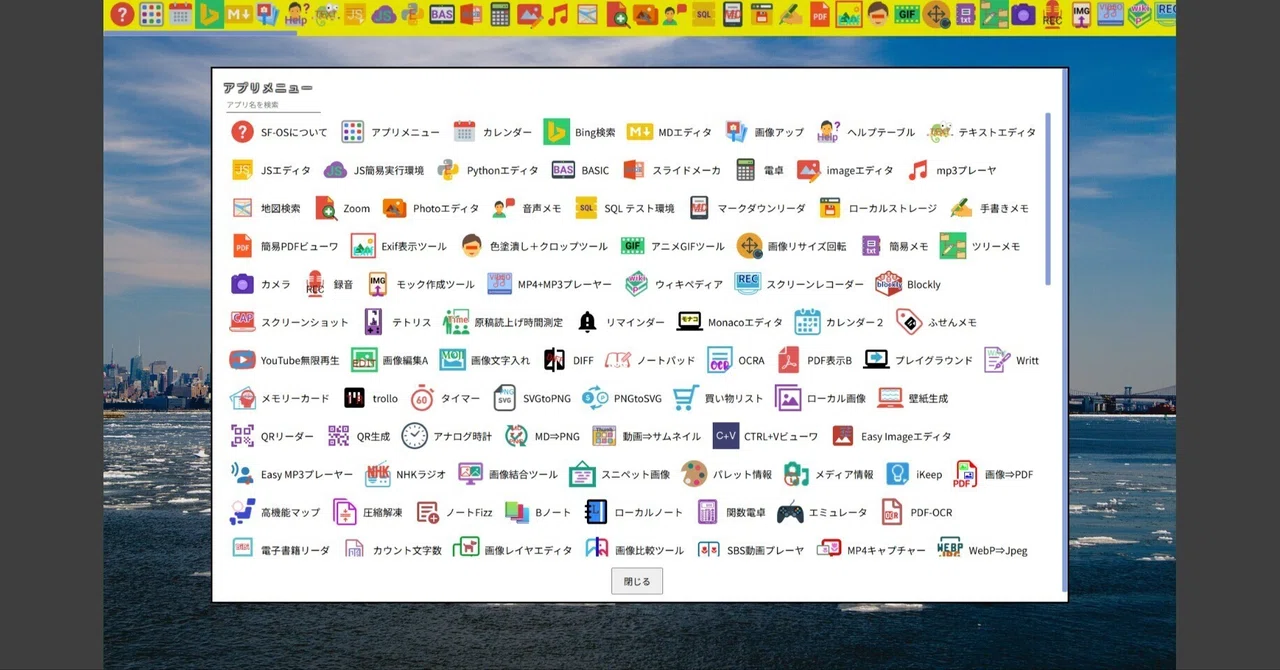Launch スライドメーカ app
The image size is (1280, 670).
[x=671, y=170]
